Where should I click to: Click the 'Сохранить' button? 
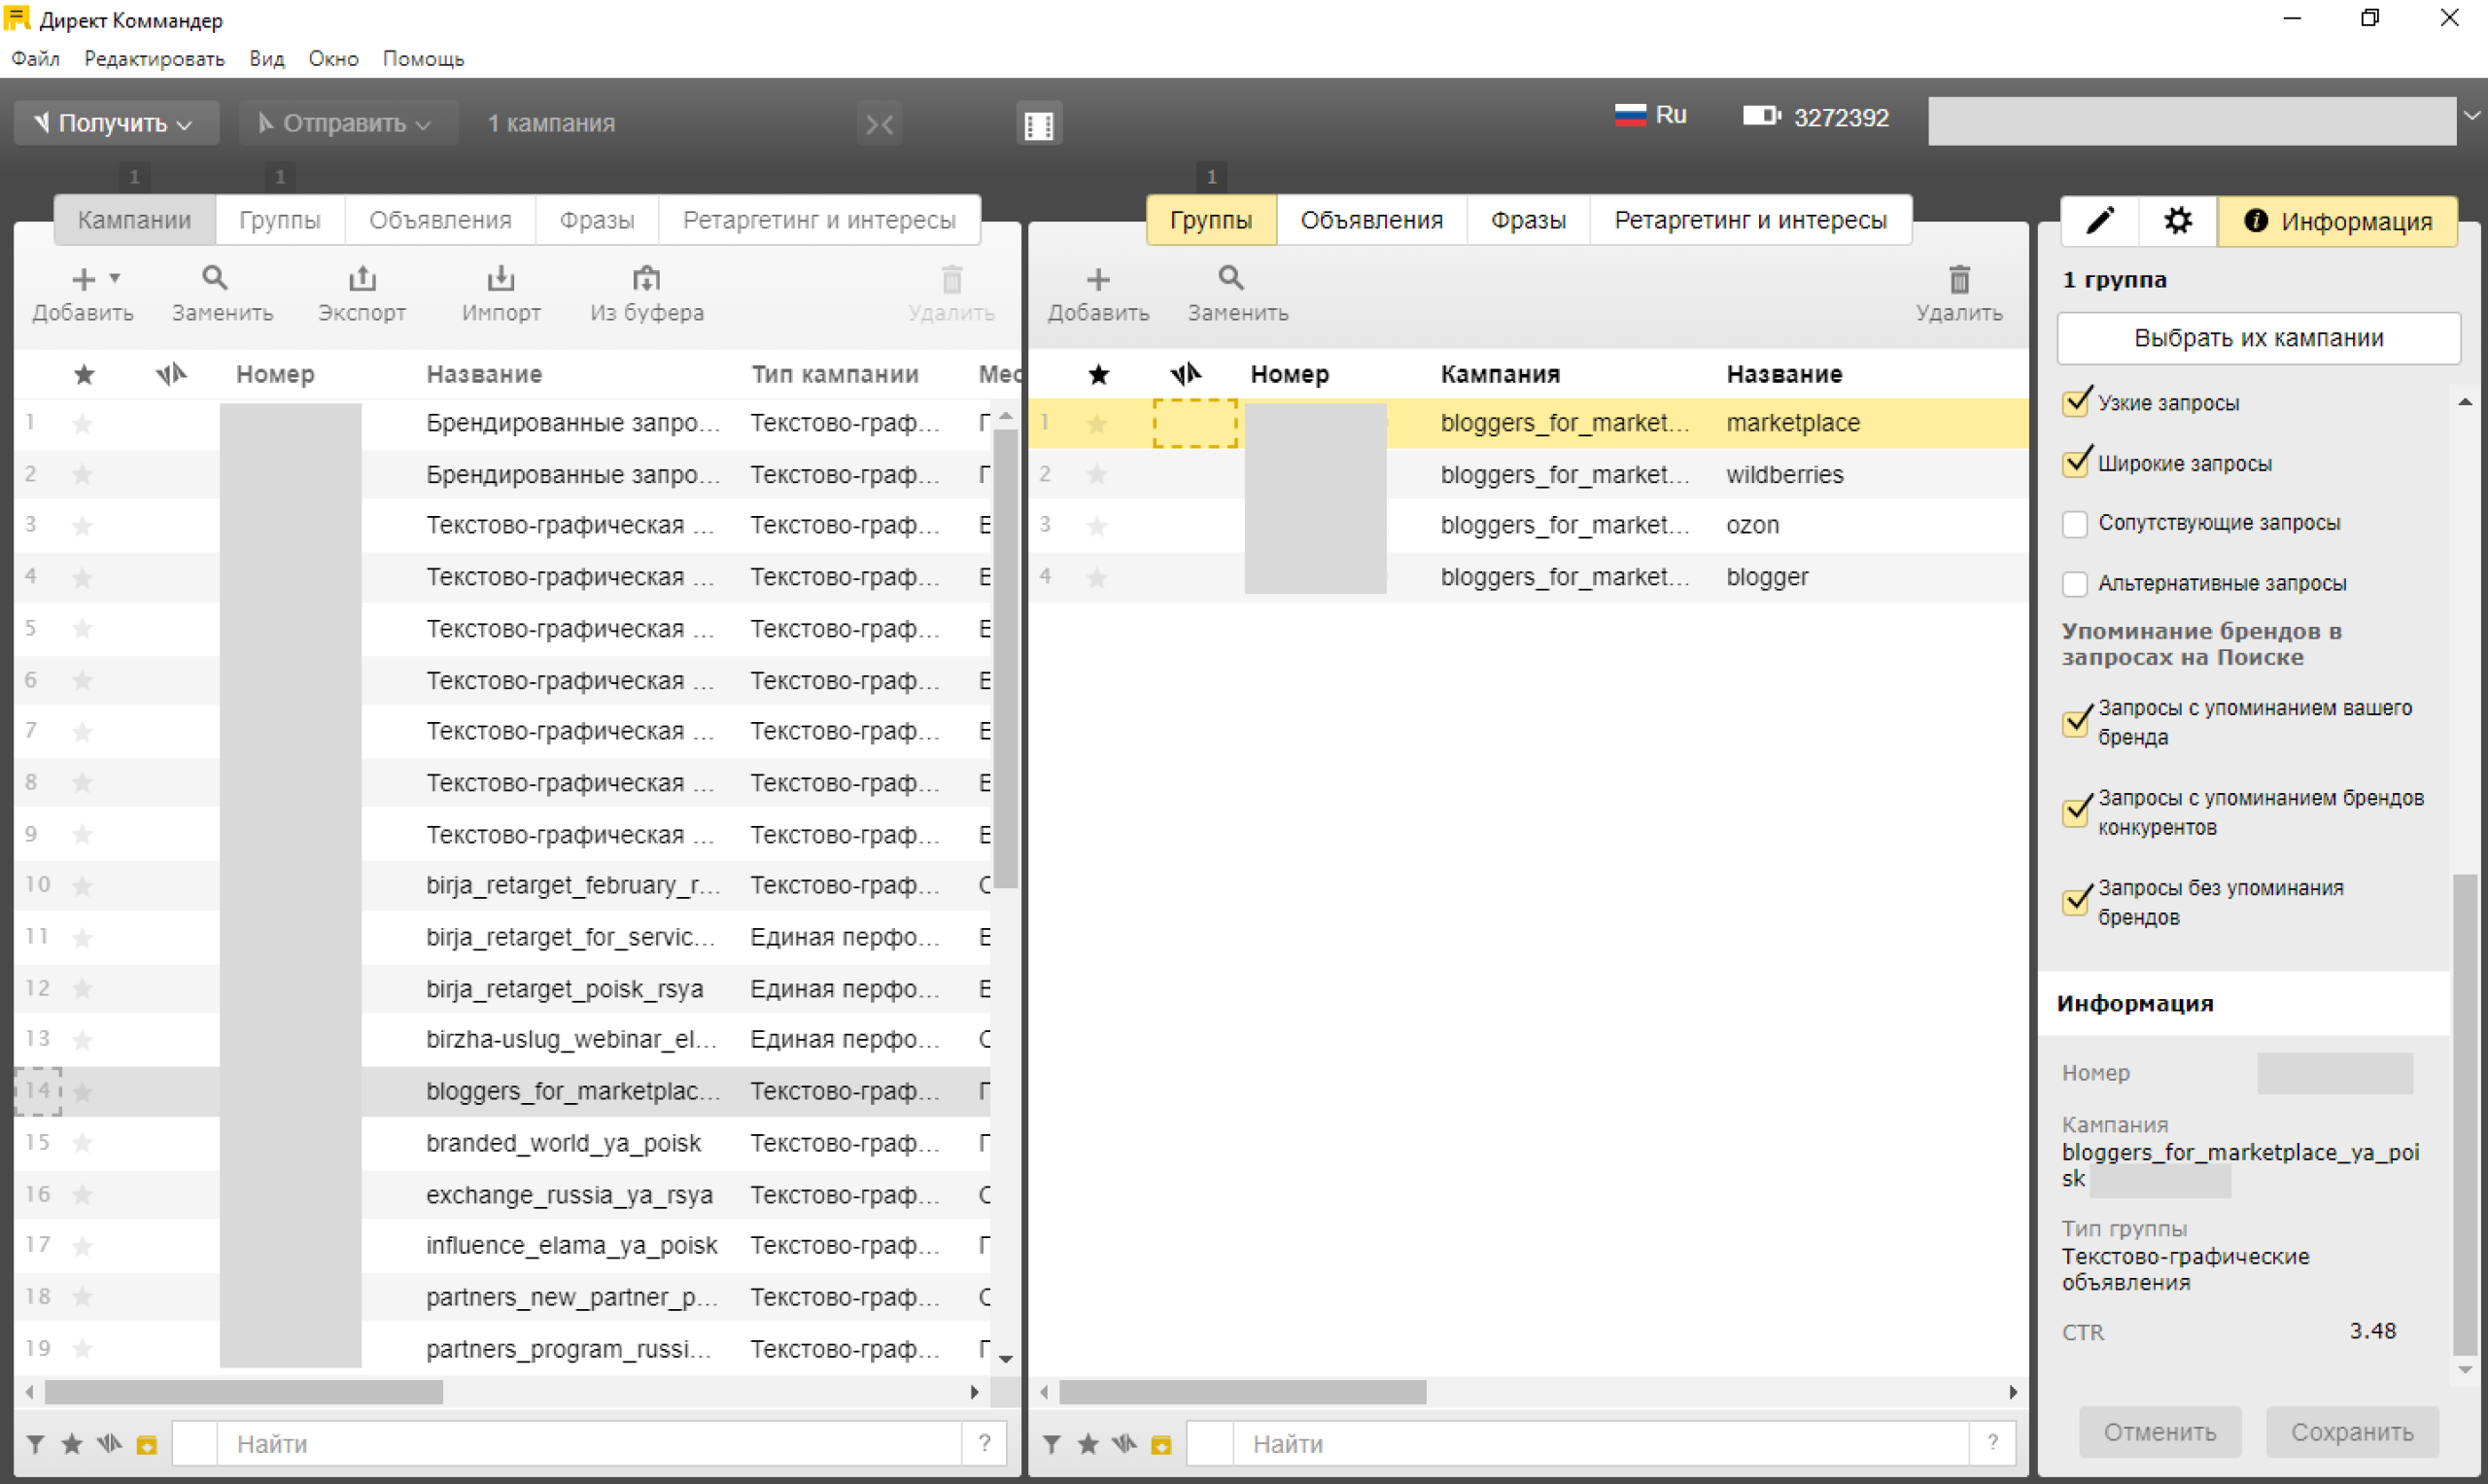(2351, 1432)
